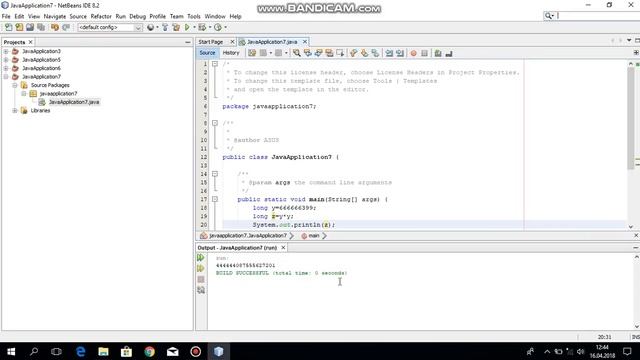Click Shift Line Right editor icon

click(400, 53)
